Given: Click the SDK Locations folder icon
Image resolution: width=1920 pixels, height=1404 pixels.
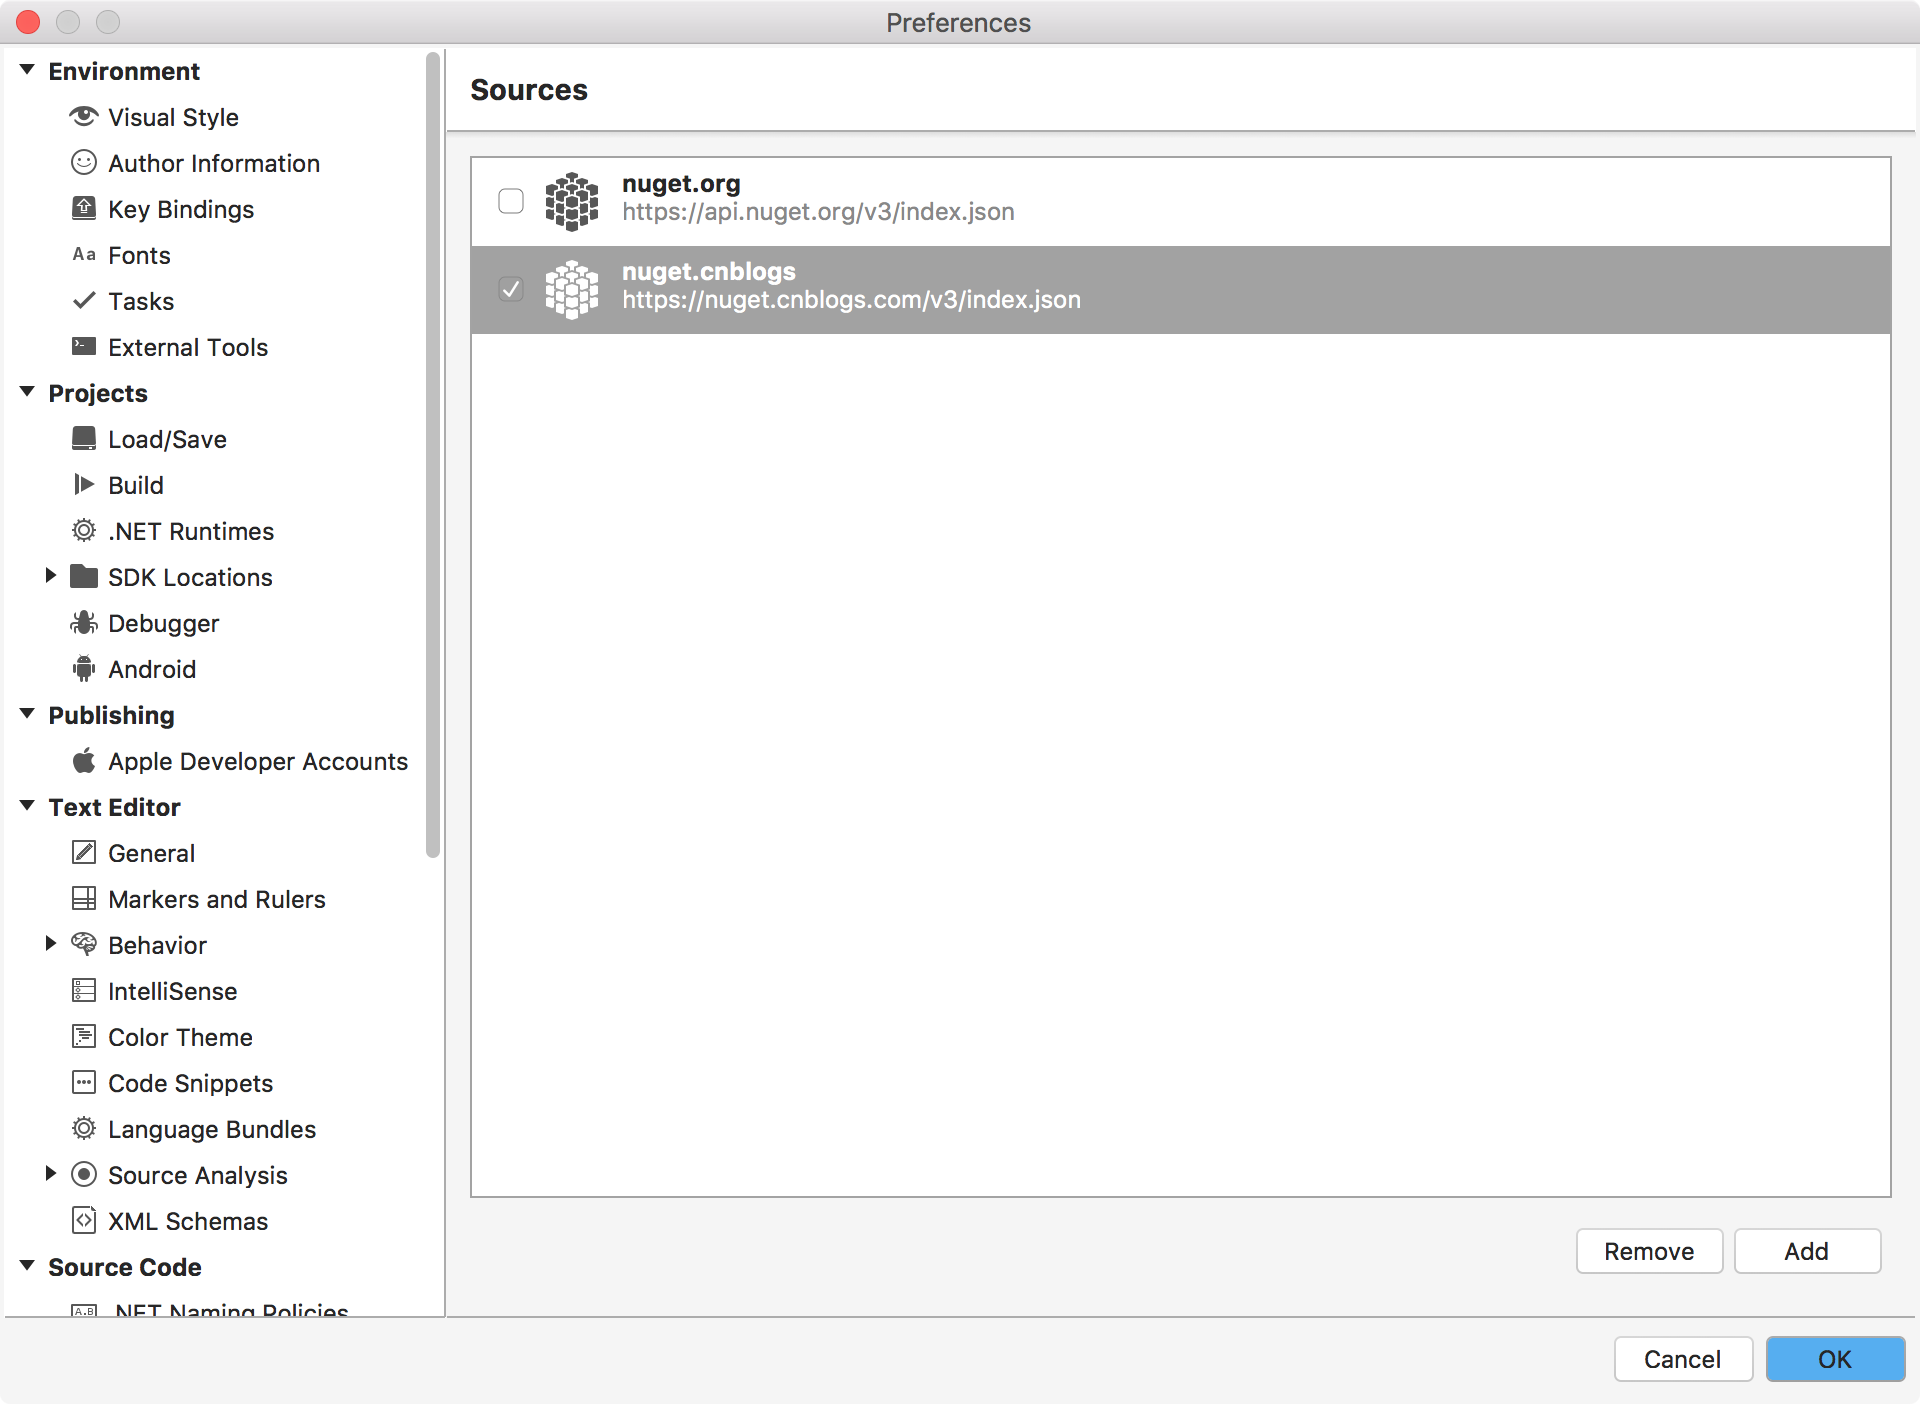Looking at the screenshot, I should [84, 577].
